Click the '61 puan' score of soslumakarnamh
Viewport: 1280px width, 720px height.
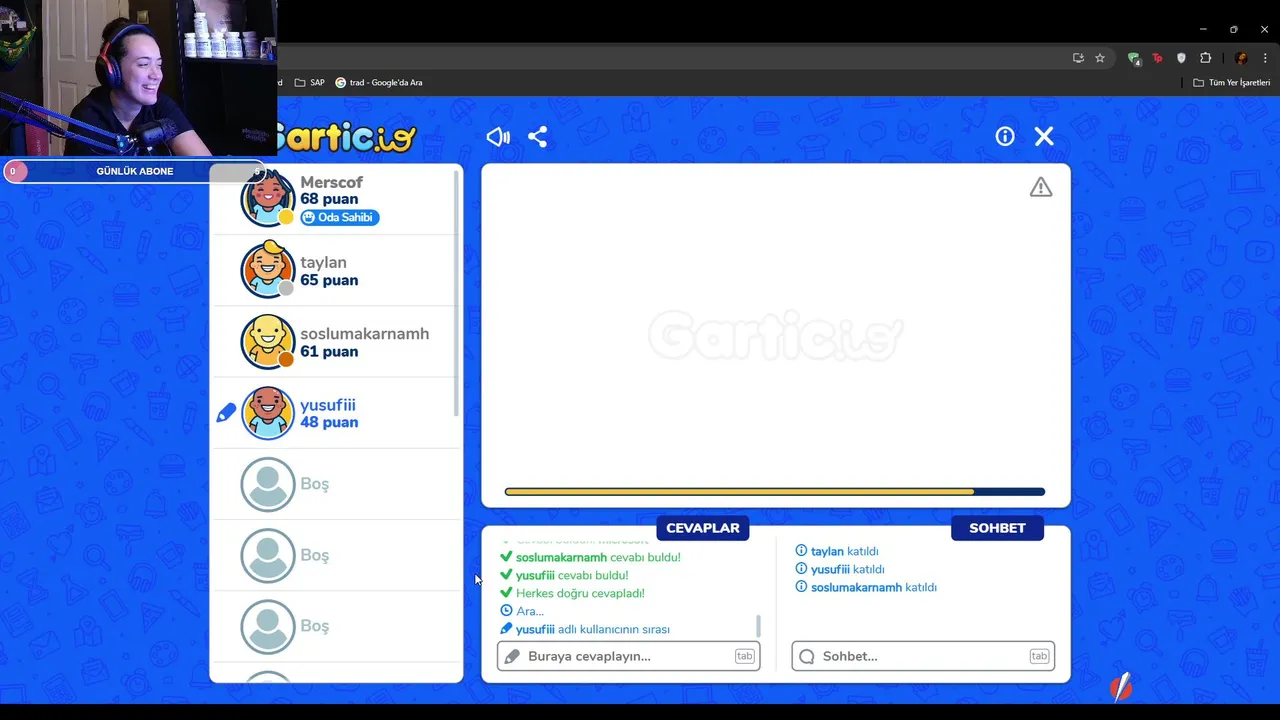(x=329, y=351)
